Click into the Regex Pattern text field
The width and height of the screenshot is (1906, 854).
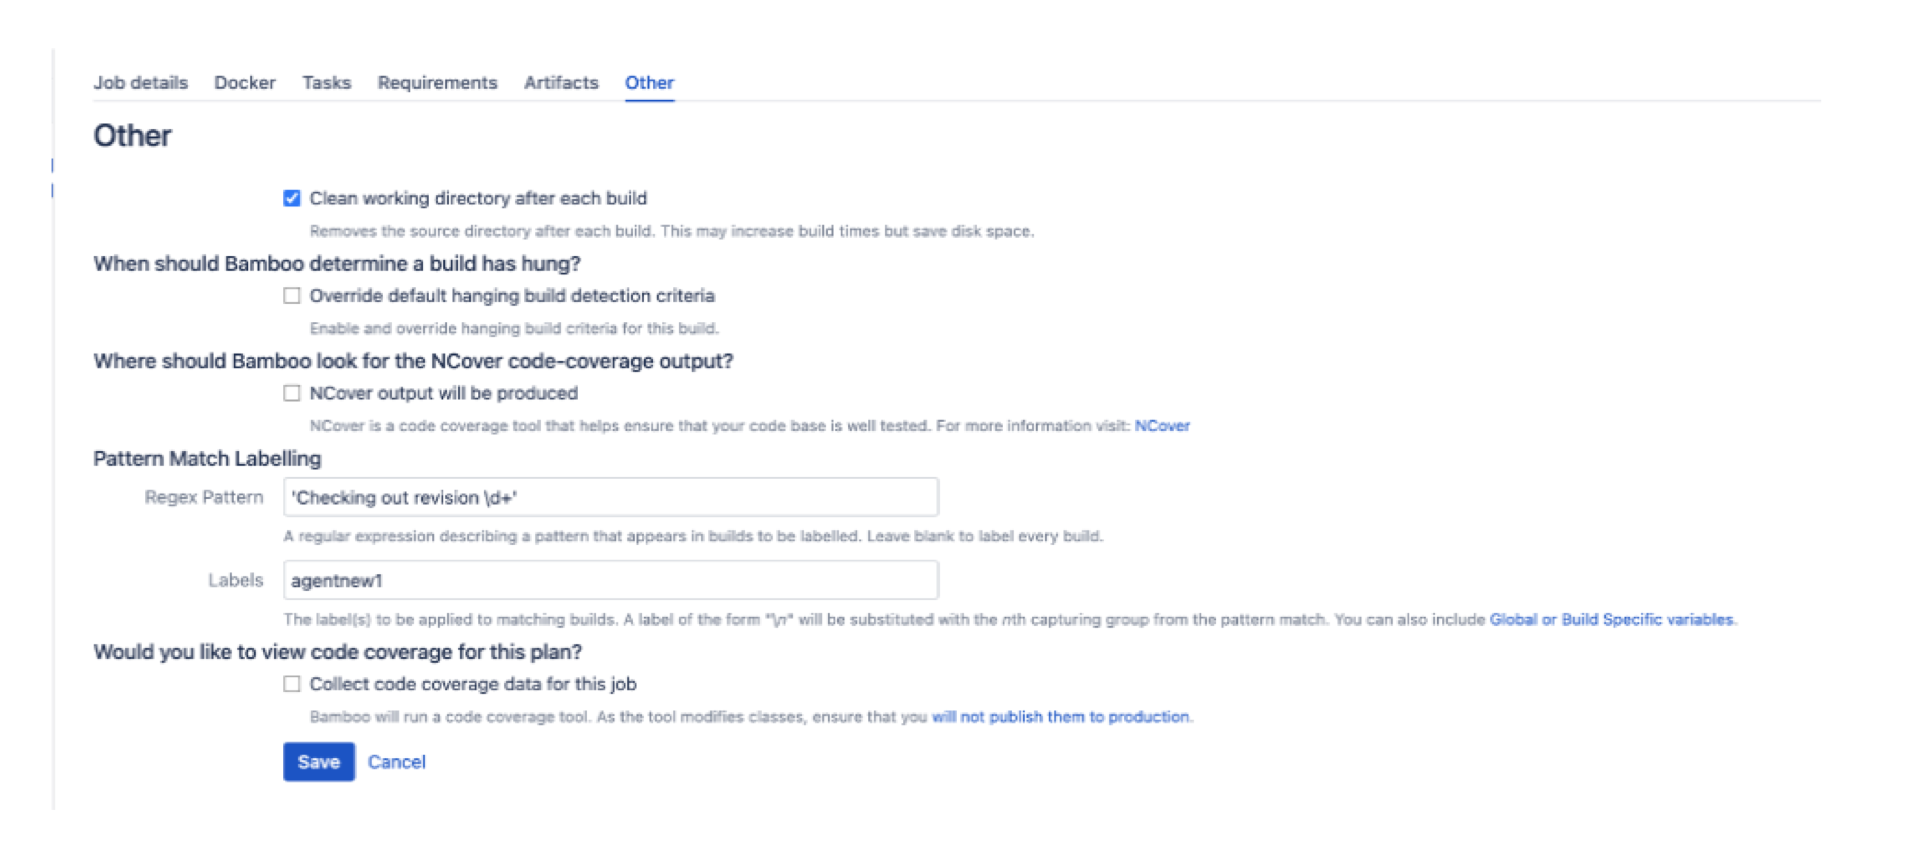tap(610, 497)
